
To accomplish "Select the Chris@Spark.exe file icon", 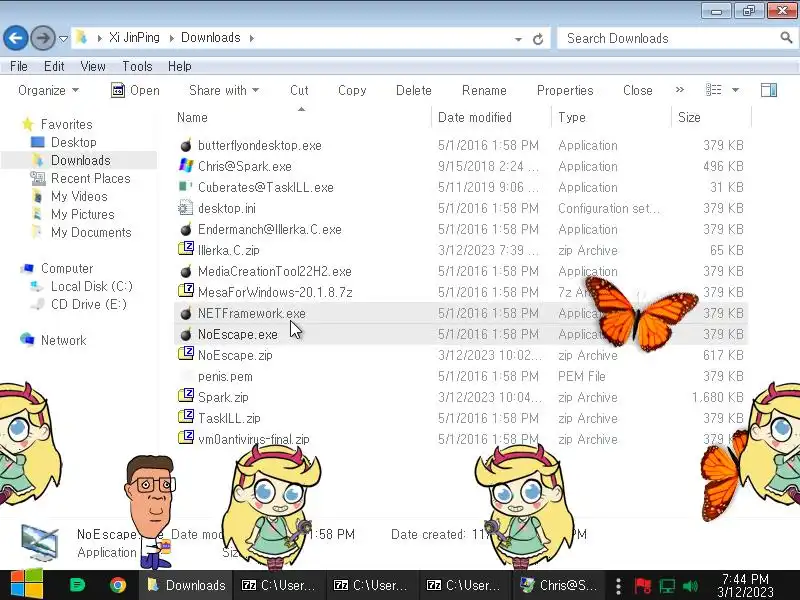I will (x=186, y=166).
